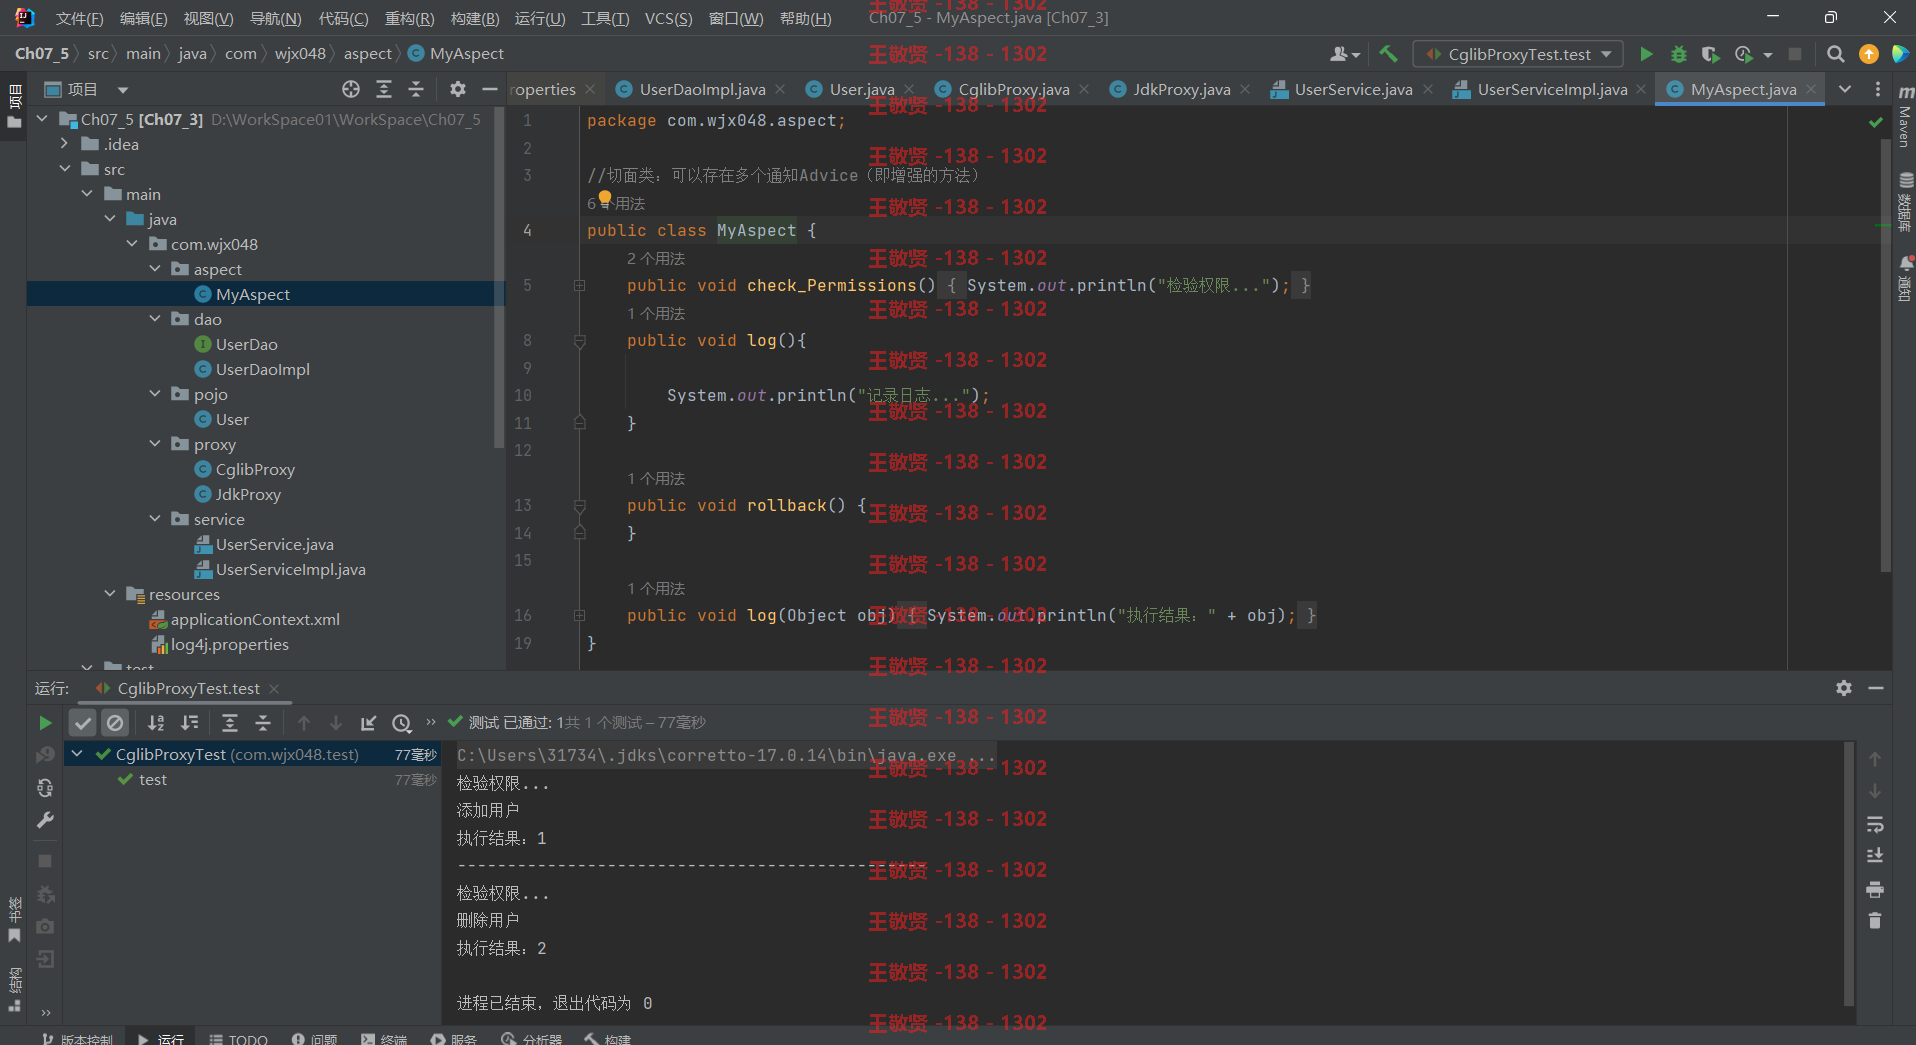The width and height of the screenshot is (1916, 1045).
Task: Import test results icon
Action: pos(368,722)
